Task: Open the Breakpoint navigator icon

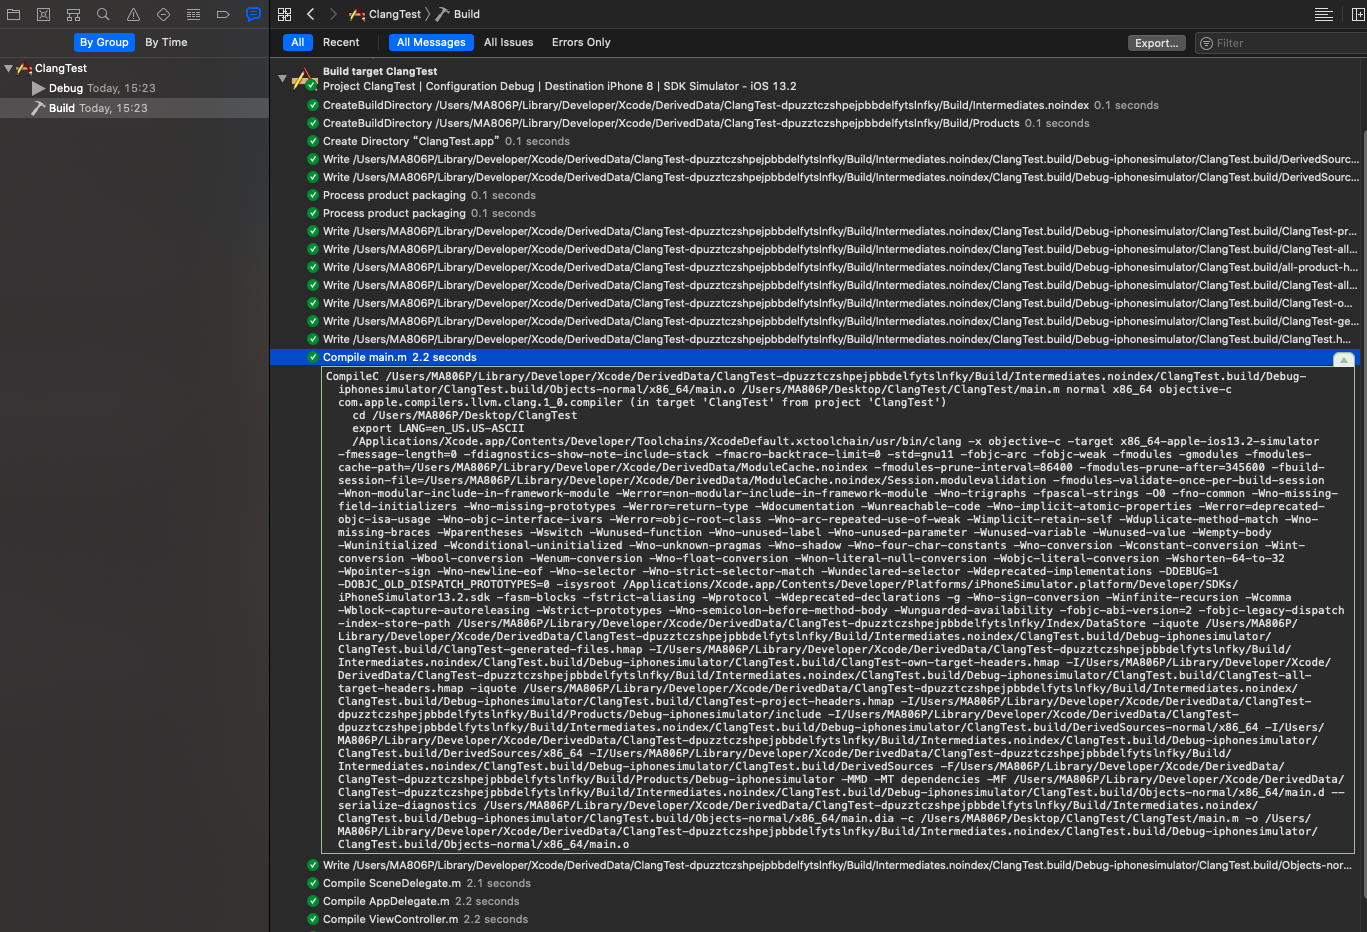Action: coord(222,14)
